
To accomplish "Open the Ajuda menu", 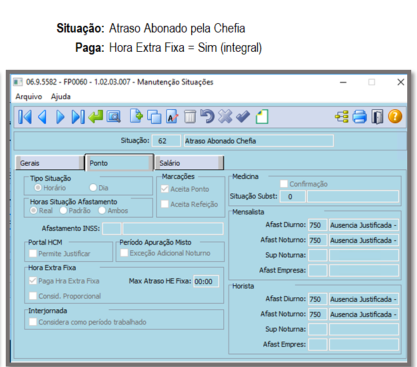I will point(61,97).
